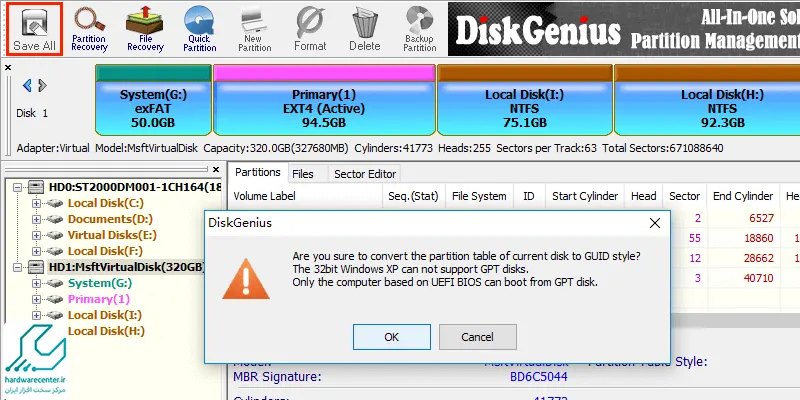Select Local Disk(I:) NTFS 75.1GB block
The width and height of the screenshot is (800, 400).
[524, 99]
